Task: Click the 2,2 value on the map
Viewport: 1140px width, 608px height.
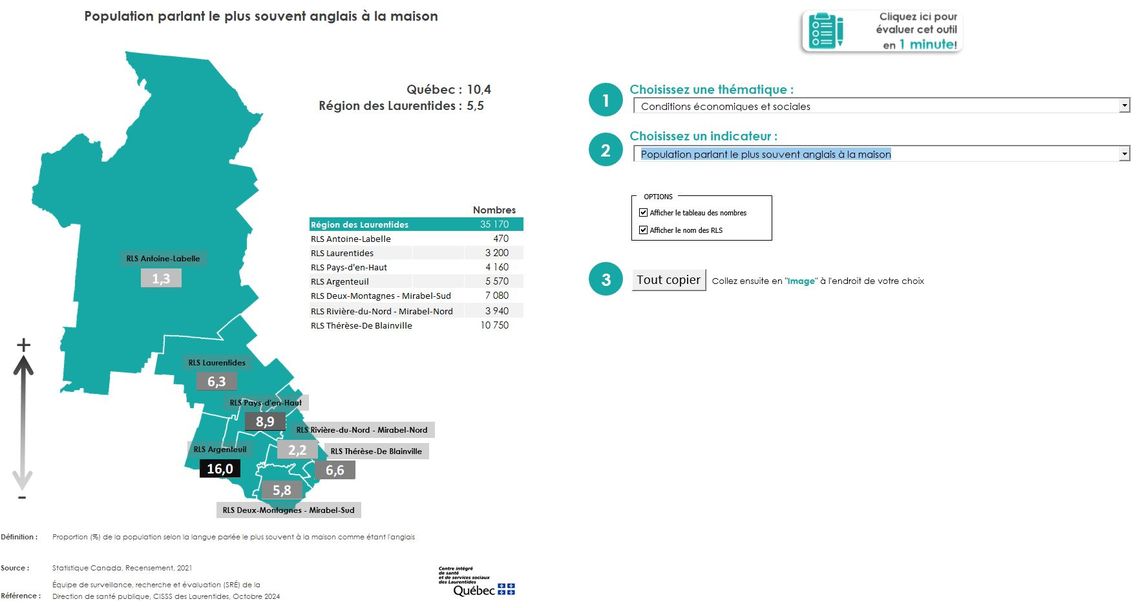Action: coord(297,450)
